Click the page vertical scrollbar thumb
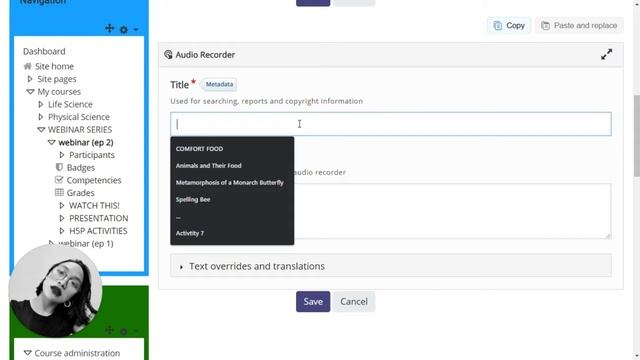Image resolution: width=640 pixels, height=360 pixels. (636, 136)
